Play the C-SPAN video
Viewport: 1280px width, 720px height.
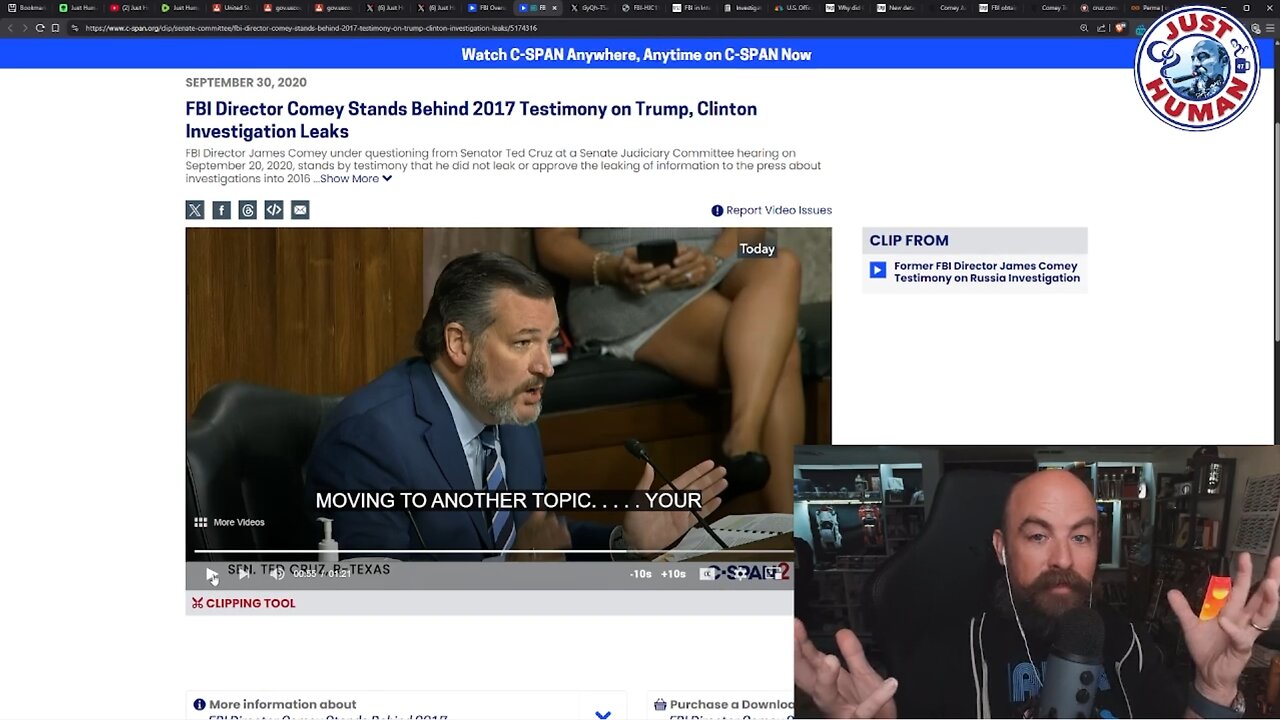click(x=211, y=573)
